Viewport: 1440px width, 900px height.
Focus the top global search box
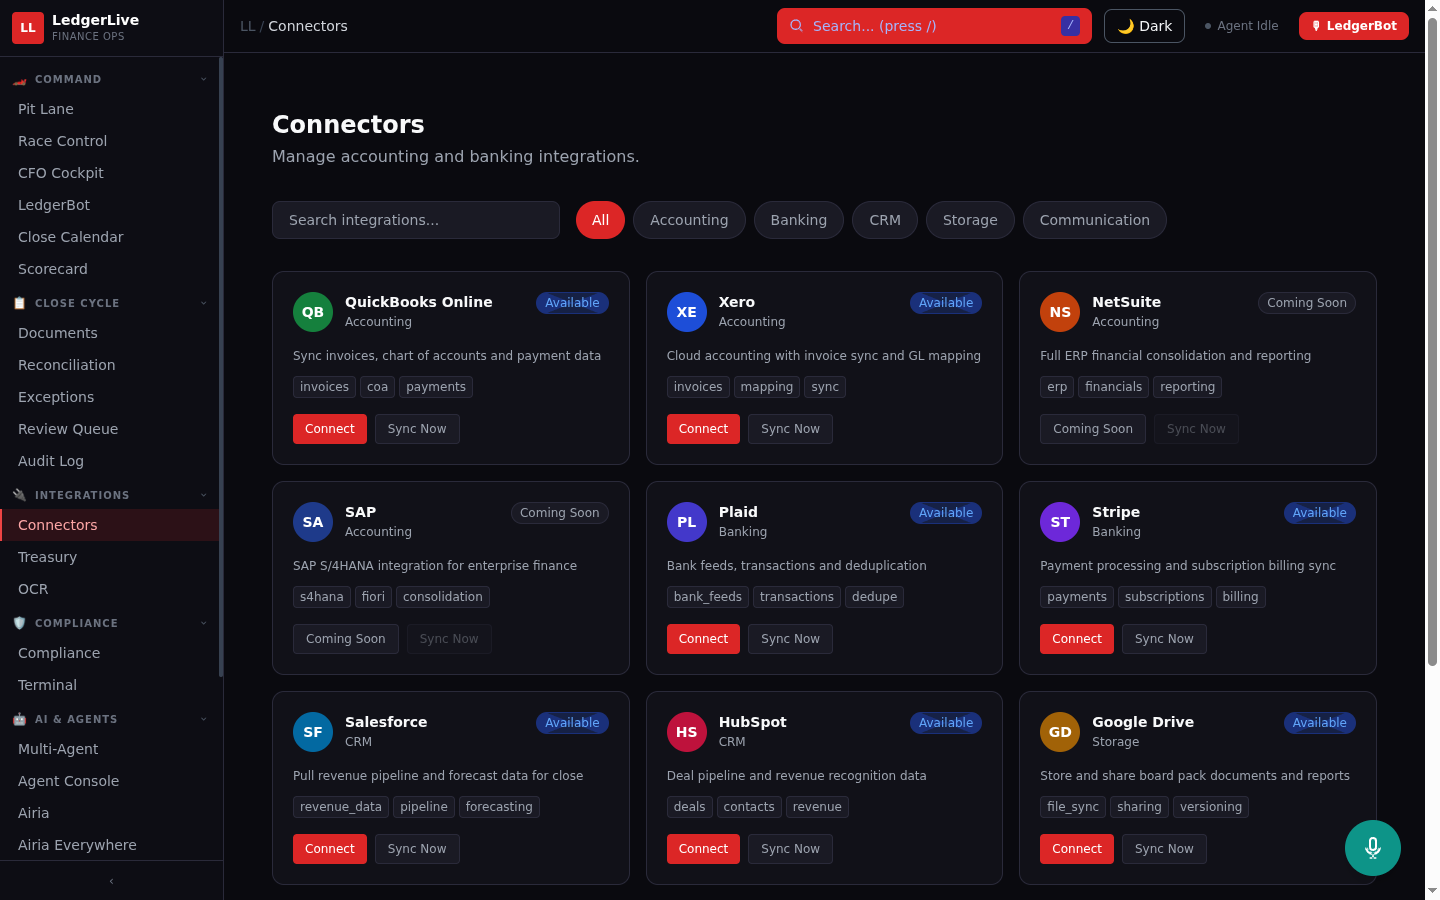pyautogui.click(x=934, y=26)
